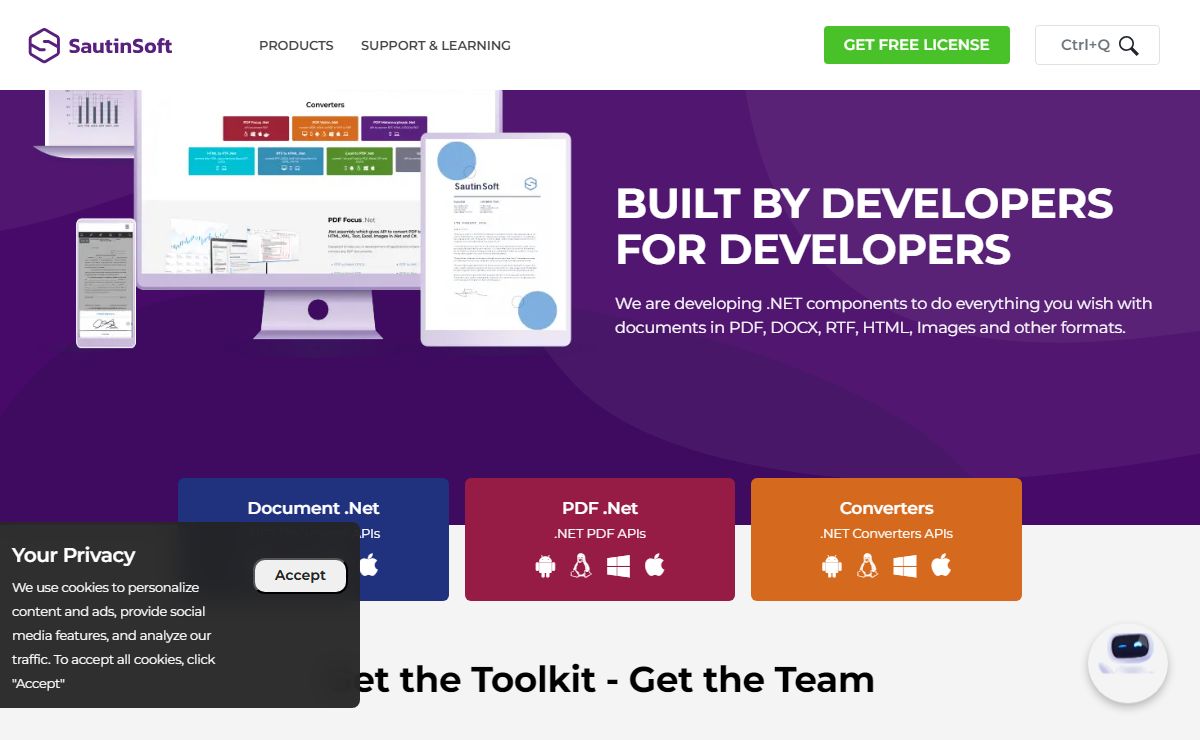This screenshot has width=1200, height=740.
Task: Click Linux penguin icon in Converters card
Action: [868, 567]
